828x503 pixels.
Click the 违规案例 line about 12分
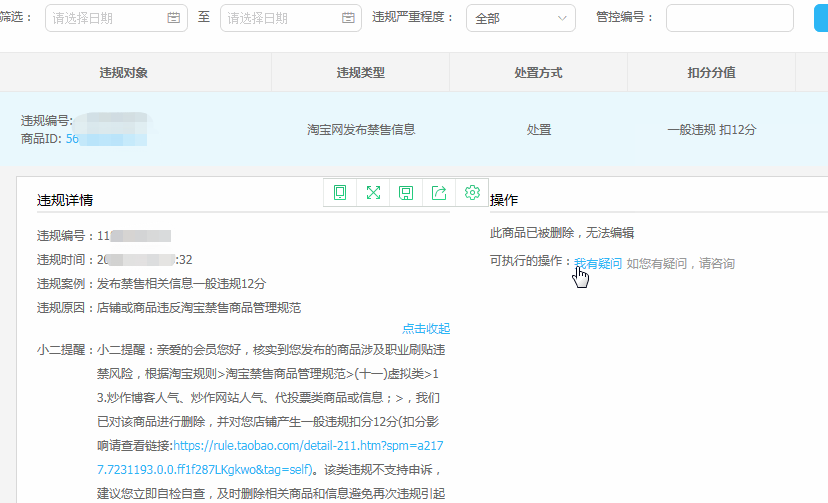click(x=152, y=283)
